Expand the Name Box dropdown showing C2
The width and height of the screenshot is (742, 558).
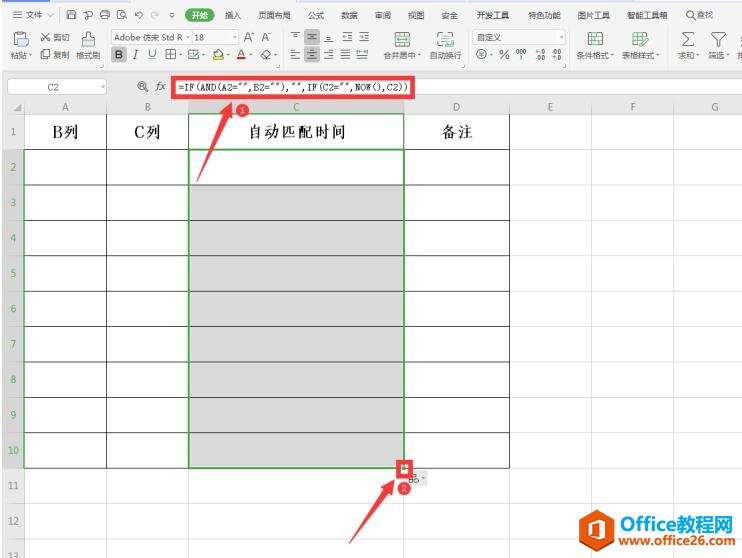click(103, 87)
